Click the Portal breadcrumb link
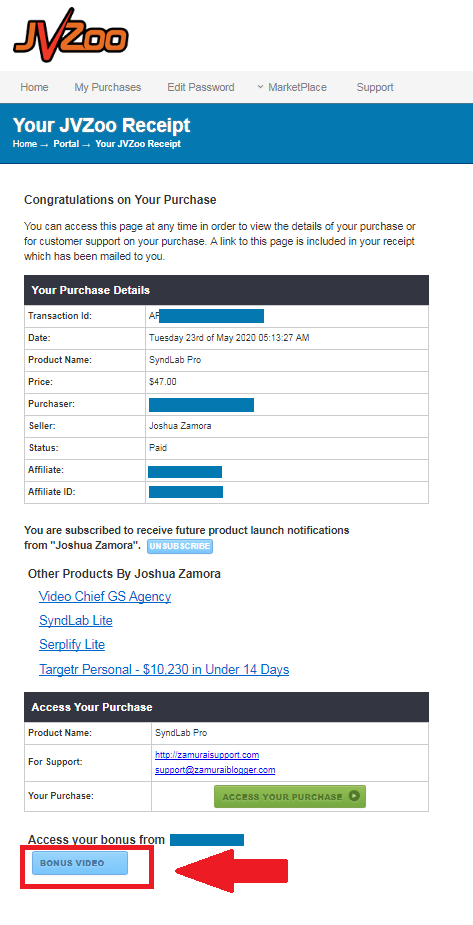The height and width of the screenshot is (925, 473). coord(66,143)
